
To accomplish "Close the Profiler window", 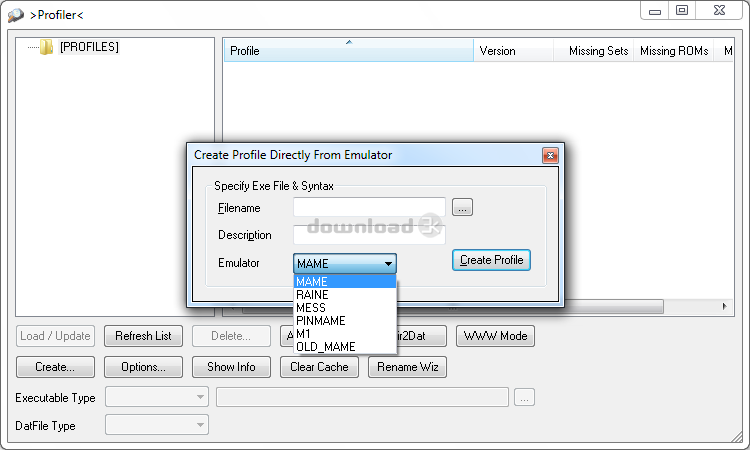I will (719, 11).
